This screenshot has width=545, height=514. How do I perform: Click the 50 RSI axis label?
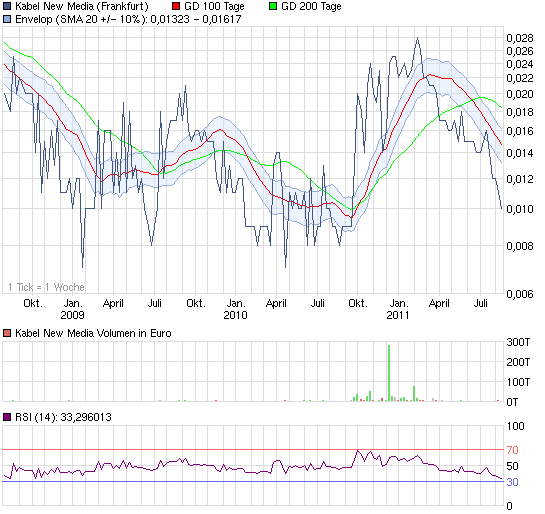click(x=512, y=466)
